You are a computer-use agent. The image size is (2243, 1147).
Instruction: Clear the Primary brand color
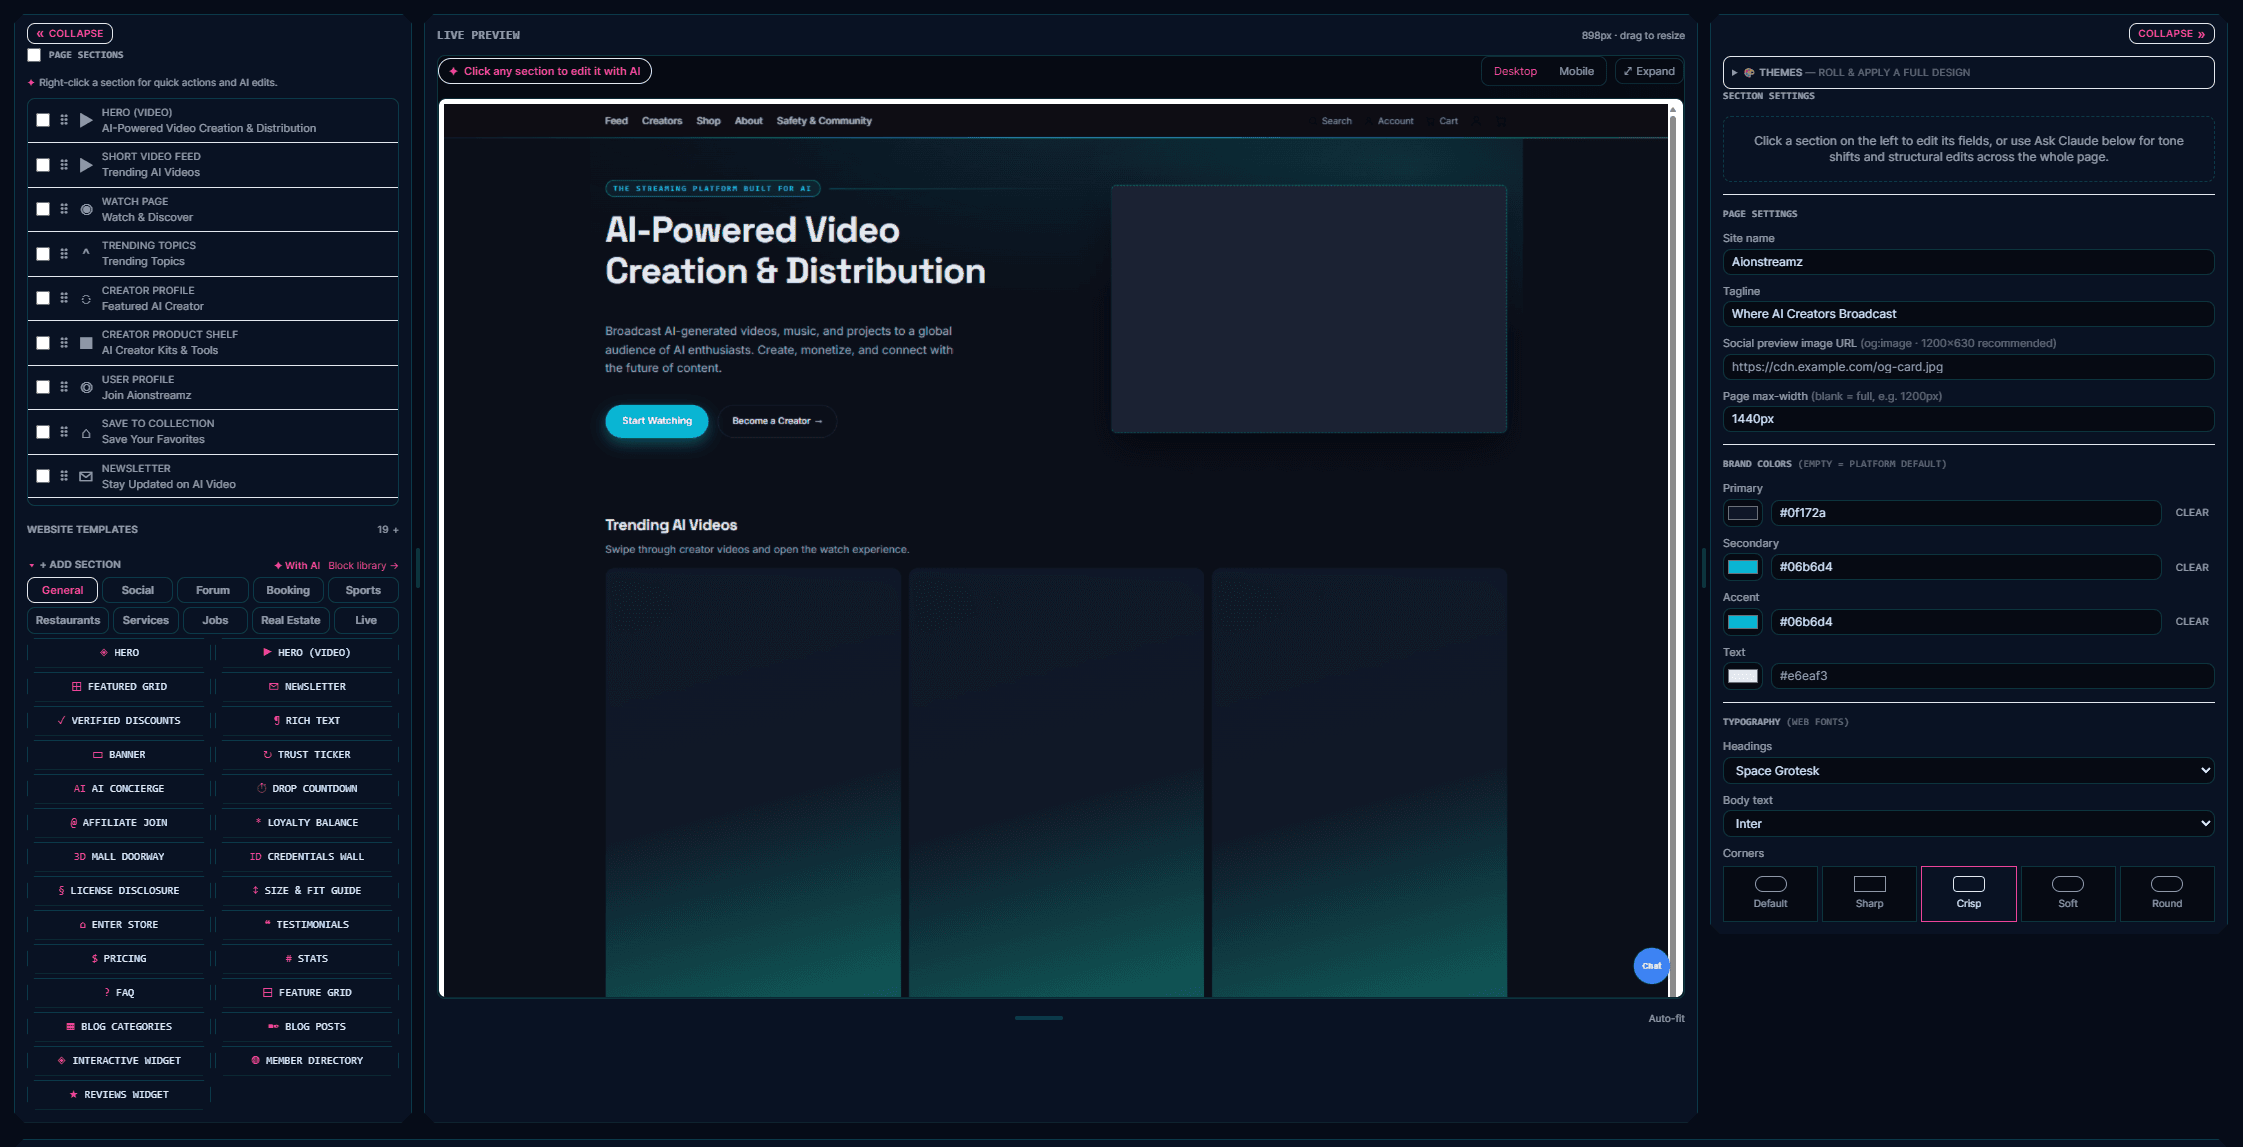click(x=2192, y=513)
